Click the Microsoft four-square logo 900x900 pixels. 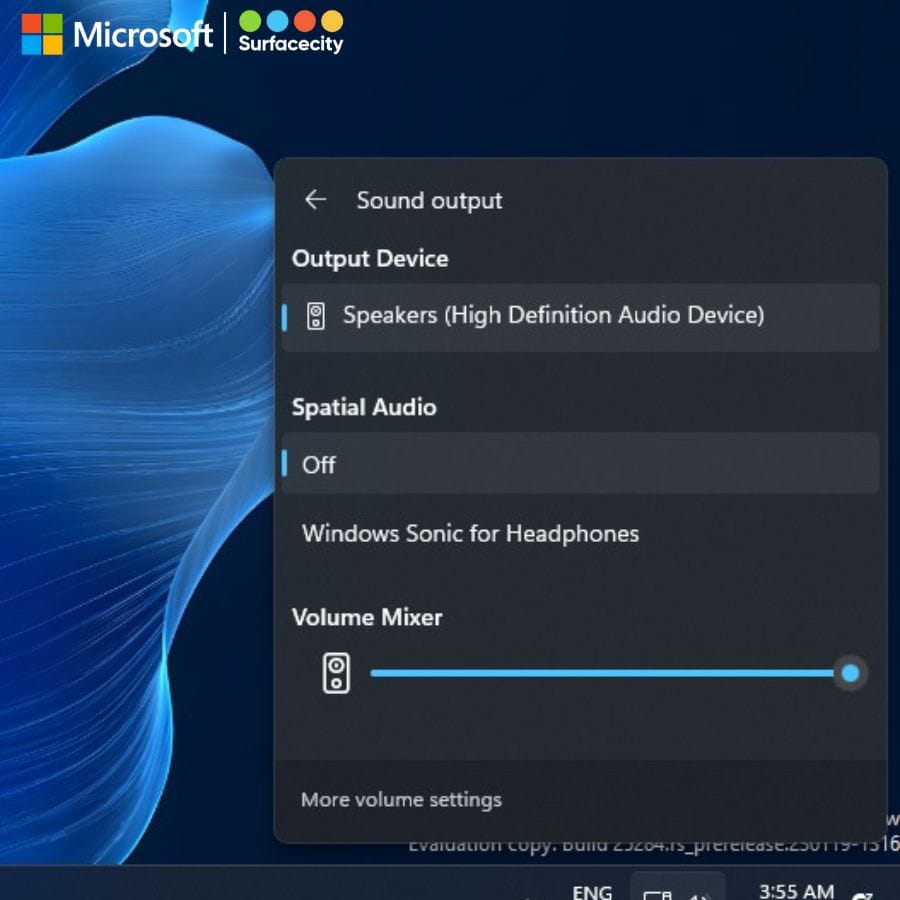41,35
